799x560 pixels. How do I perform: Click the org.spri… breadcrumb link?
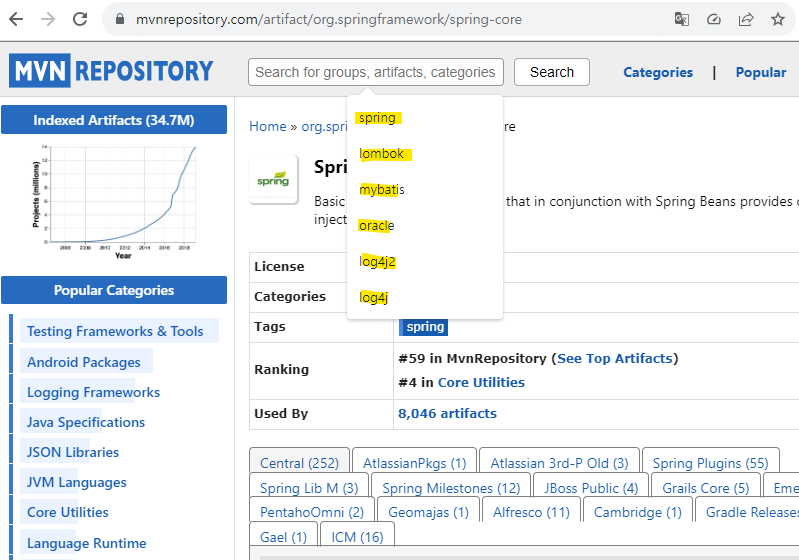(x=324, y=126)
